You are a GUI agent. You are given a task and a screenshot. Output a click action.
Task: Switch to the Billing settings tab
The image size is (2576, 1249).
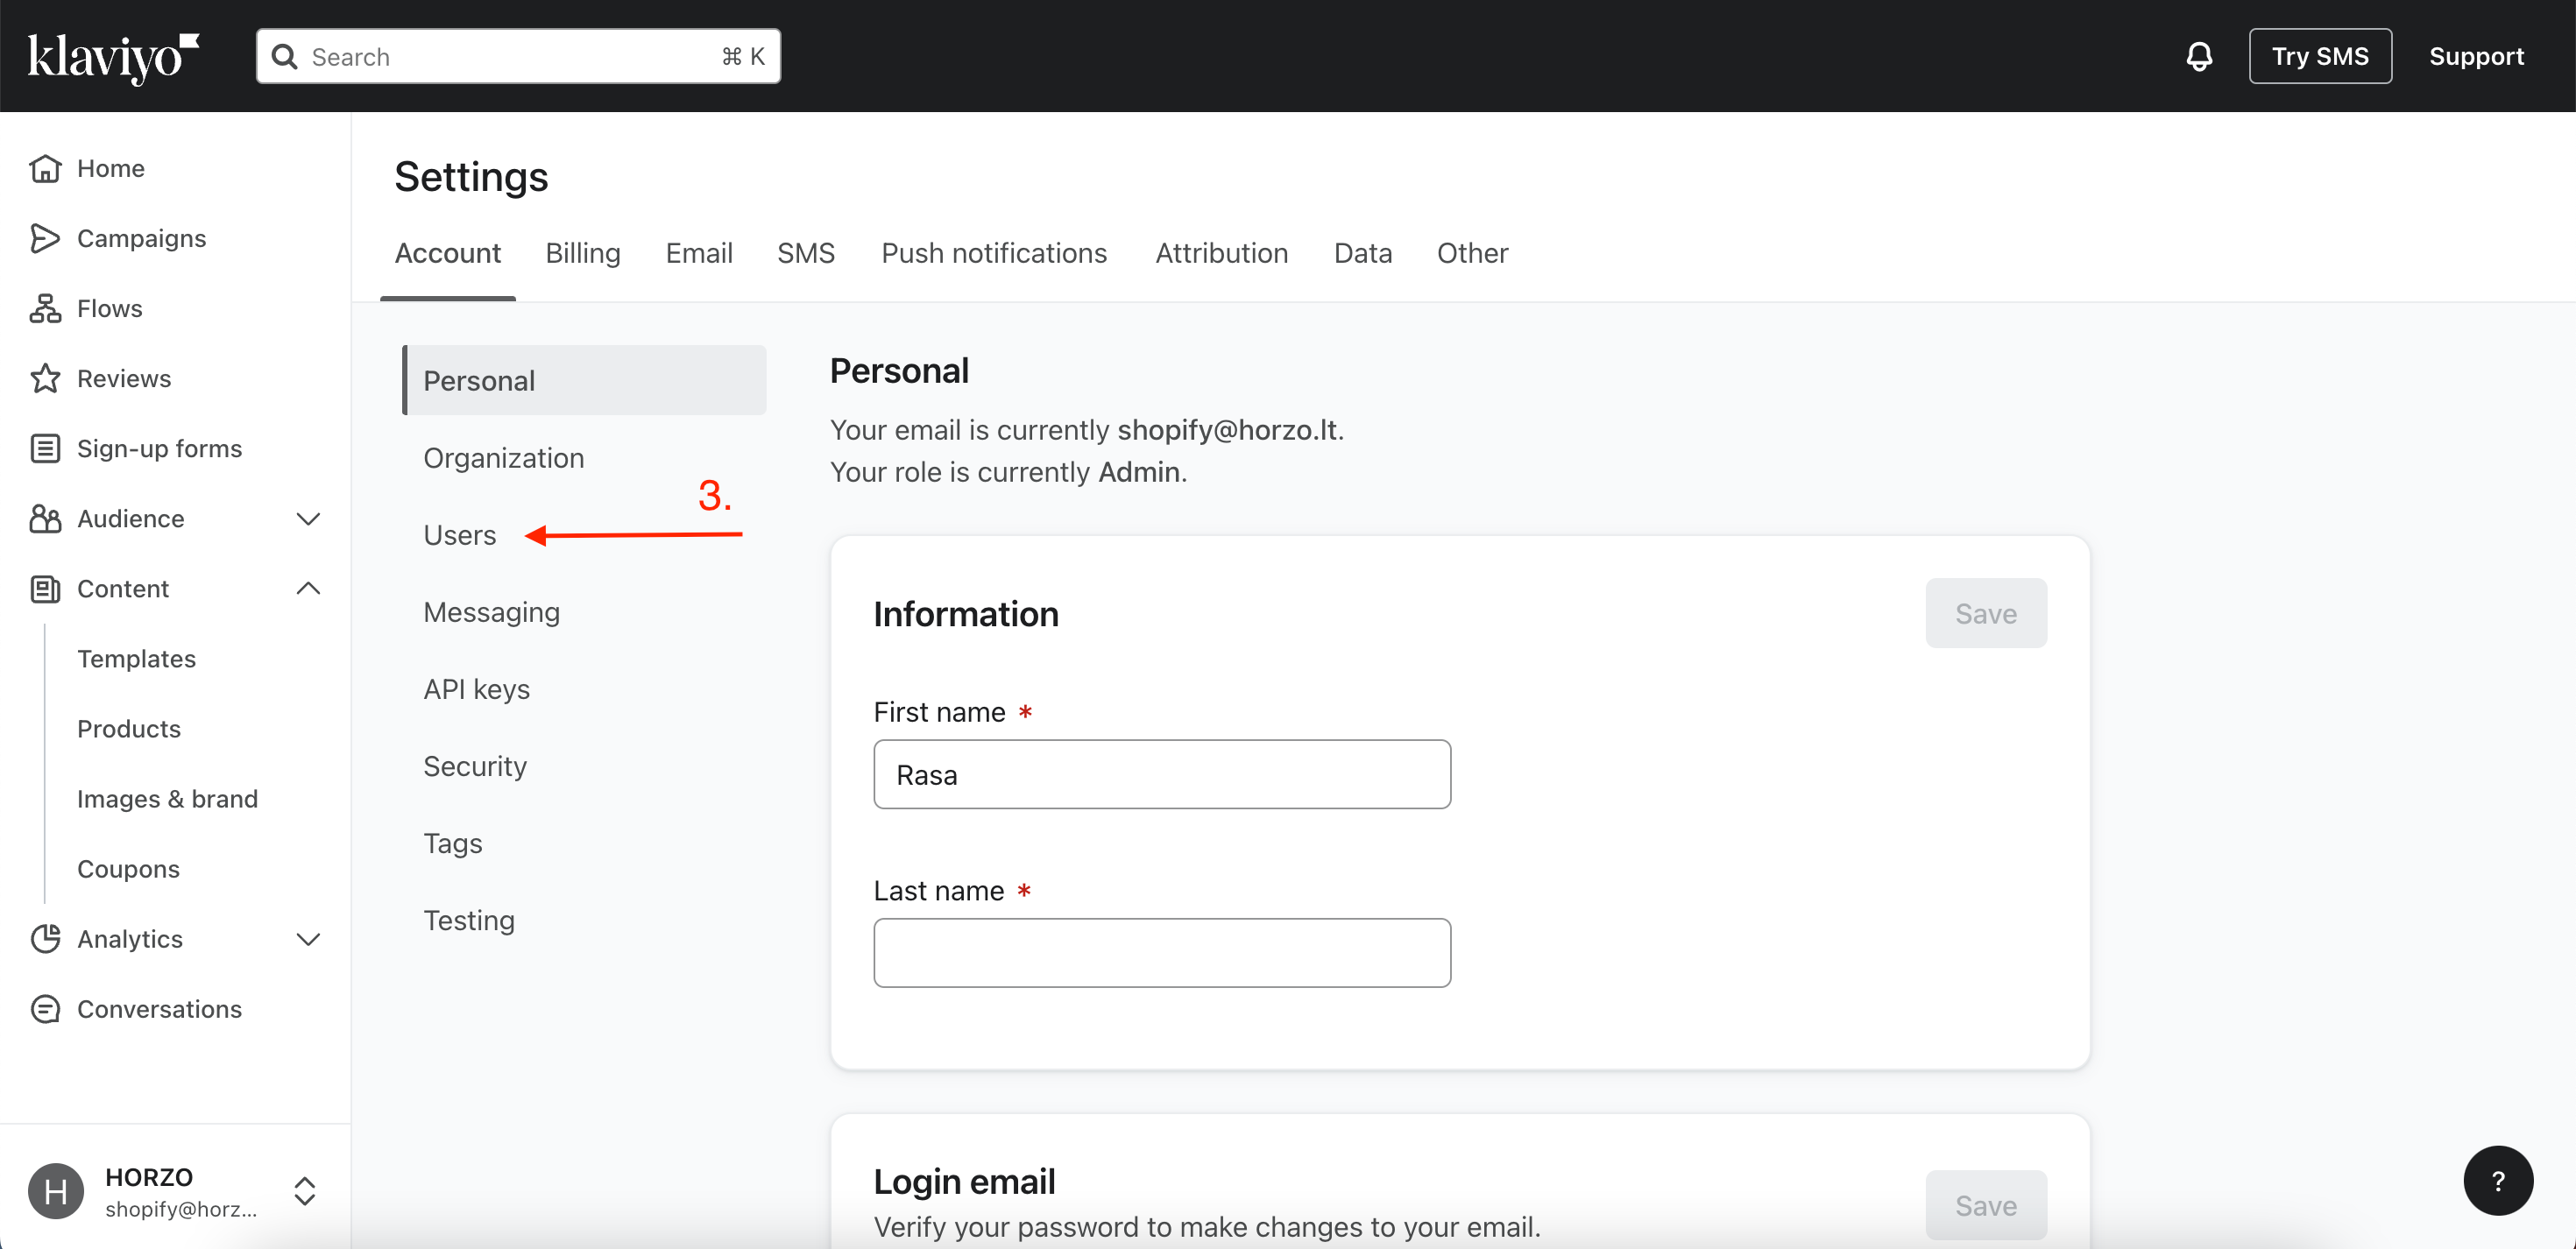584,251
